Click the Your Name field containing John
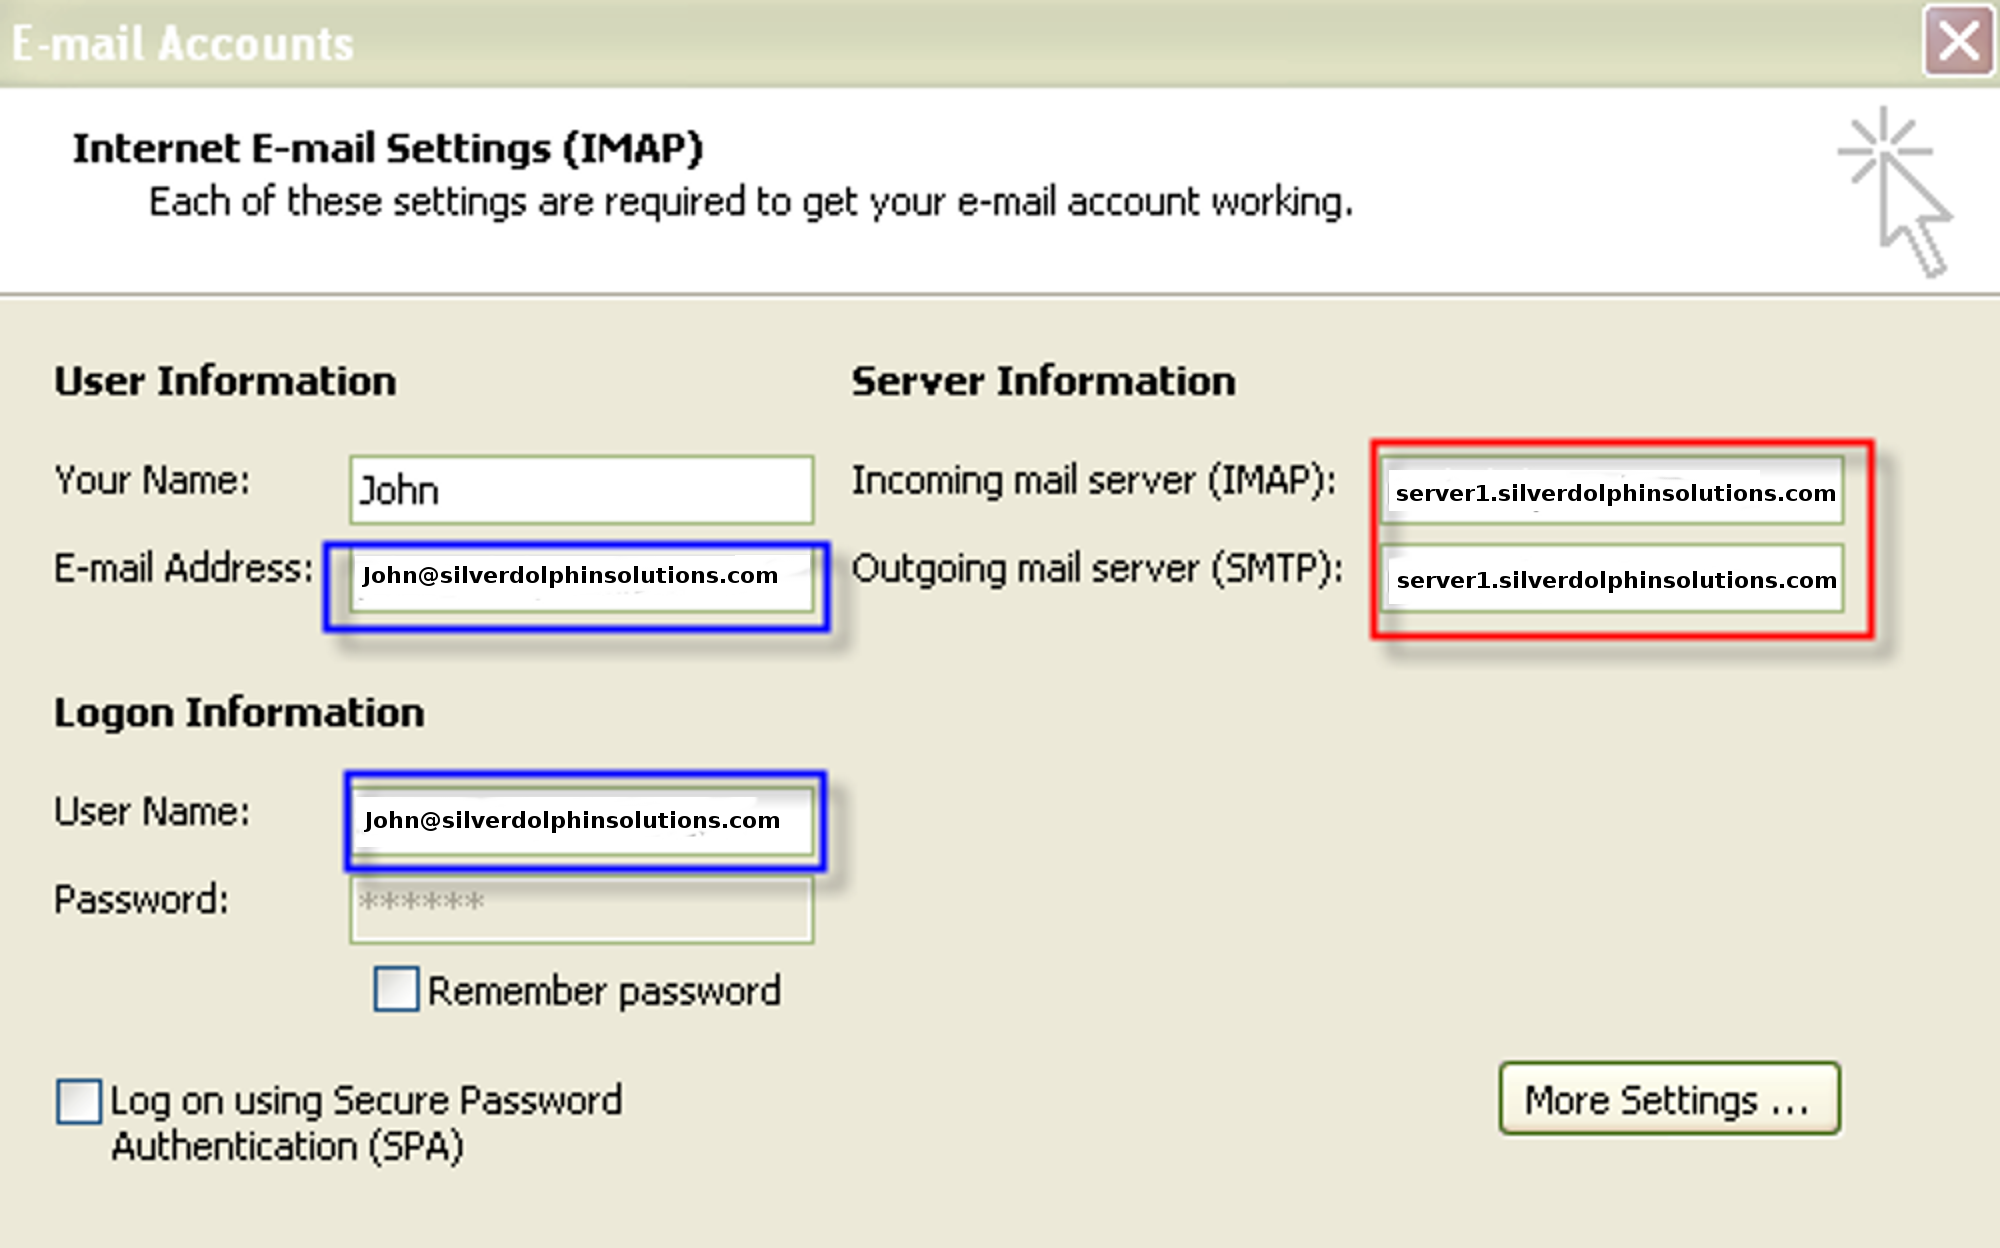Viewport: 2000px width, 1248px height. click(x=581, y=490)
